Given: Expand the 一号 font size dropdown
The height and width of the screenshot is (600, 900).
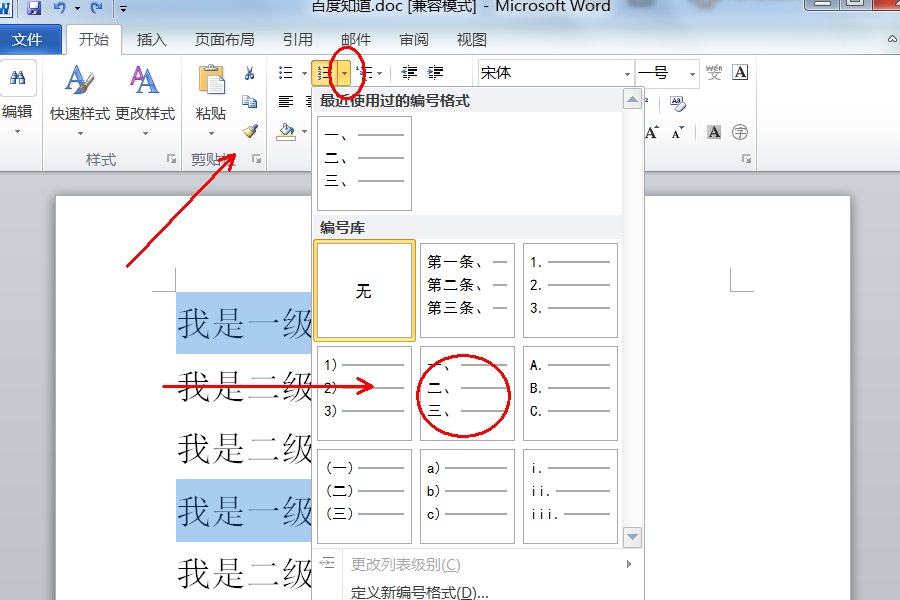Looking at the screenshot, I should coord(692,74).
